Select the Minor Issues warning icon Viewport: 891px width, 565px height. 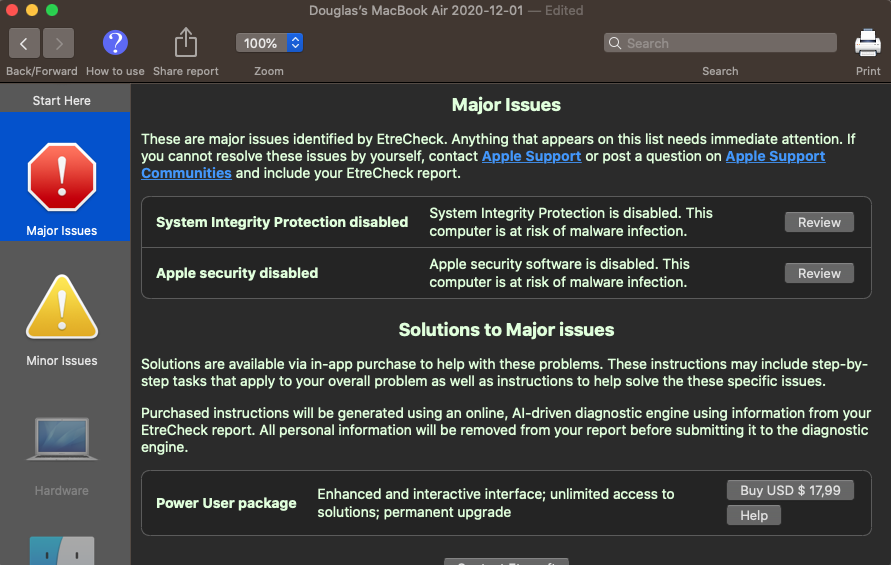tap(62, 307)
